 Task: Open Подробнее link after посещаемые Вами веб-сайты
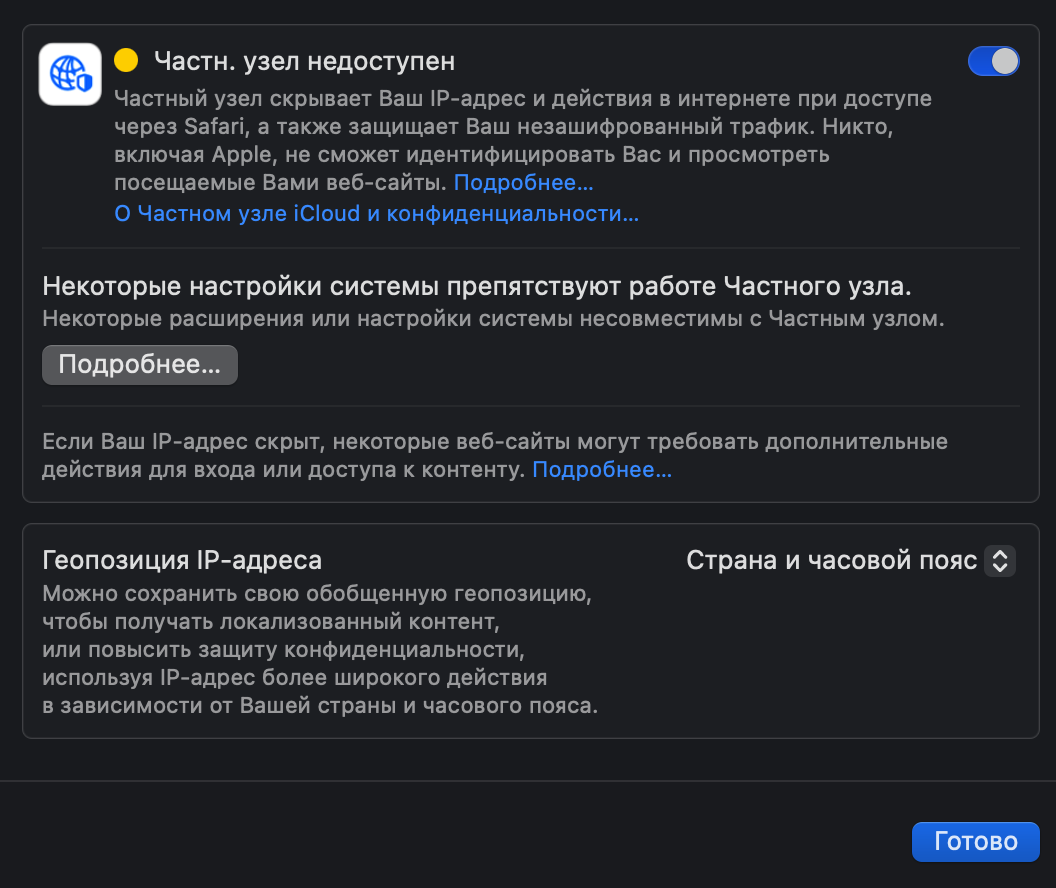pyautogui.click(x=523, y=183)
